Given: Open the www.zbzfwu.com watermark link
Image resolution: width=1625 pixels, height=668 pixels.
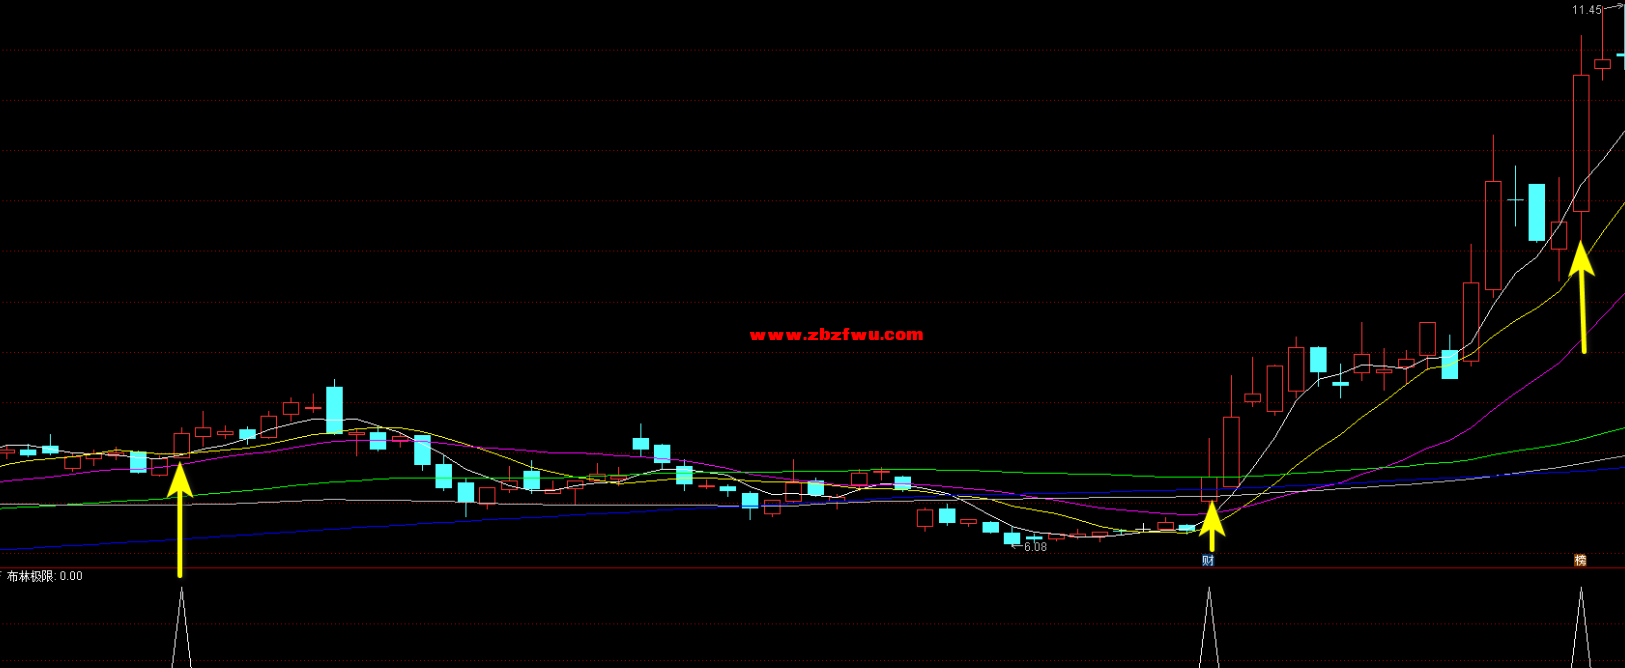Looking at the screenshot, I should tap(836, 335).
